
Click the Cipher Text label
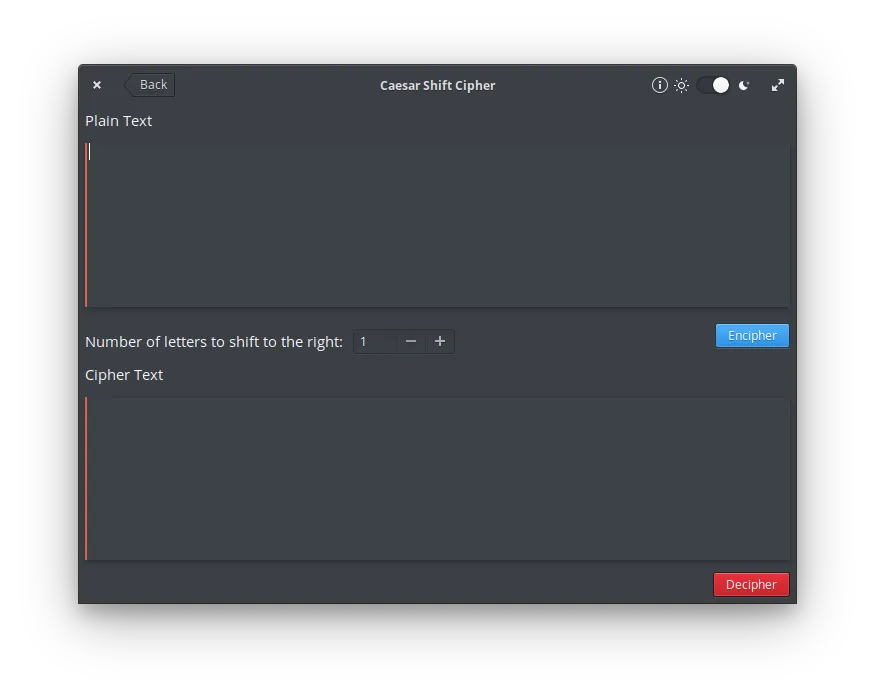124,375
